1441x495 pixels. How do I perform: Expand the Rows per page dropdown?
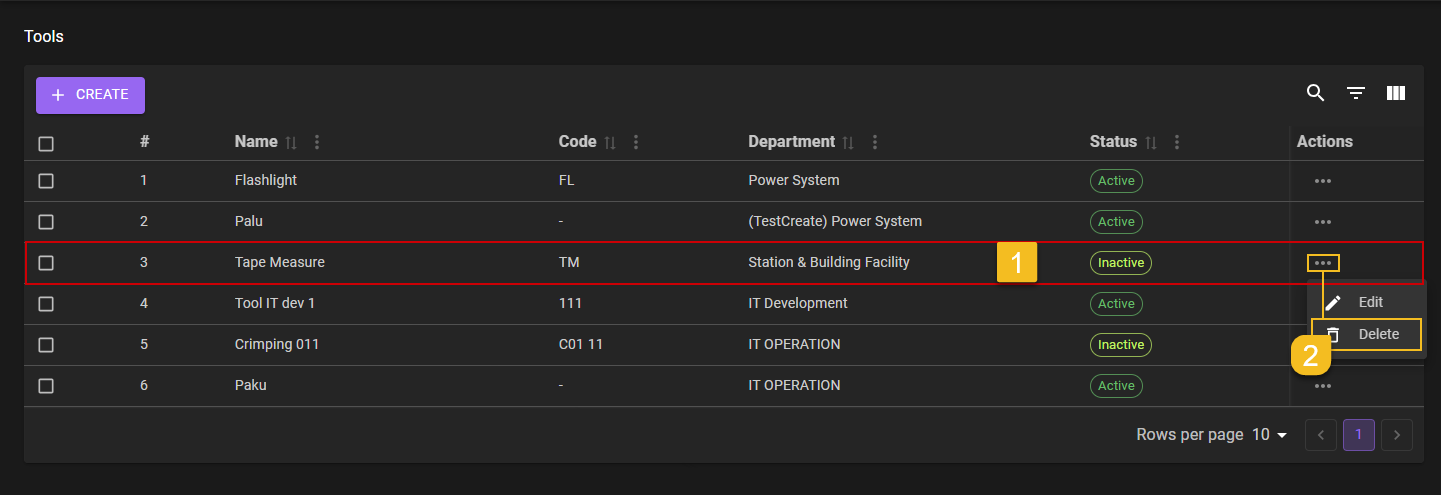(1270, 435)
